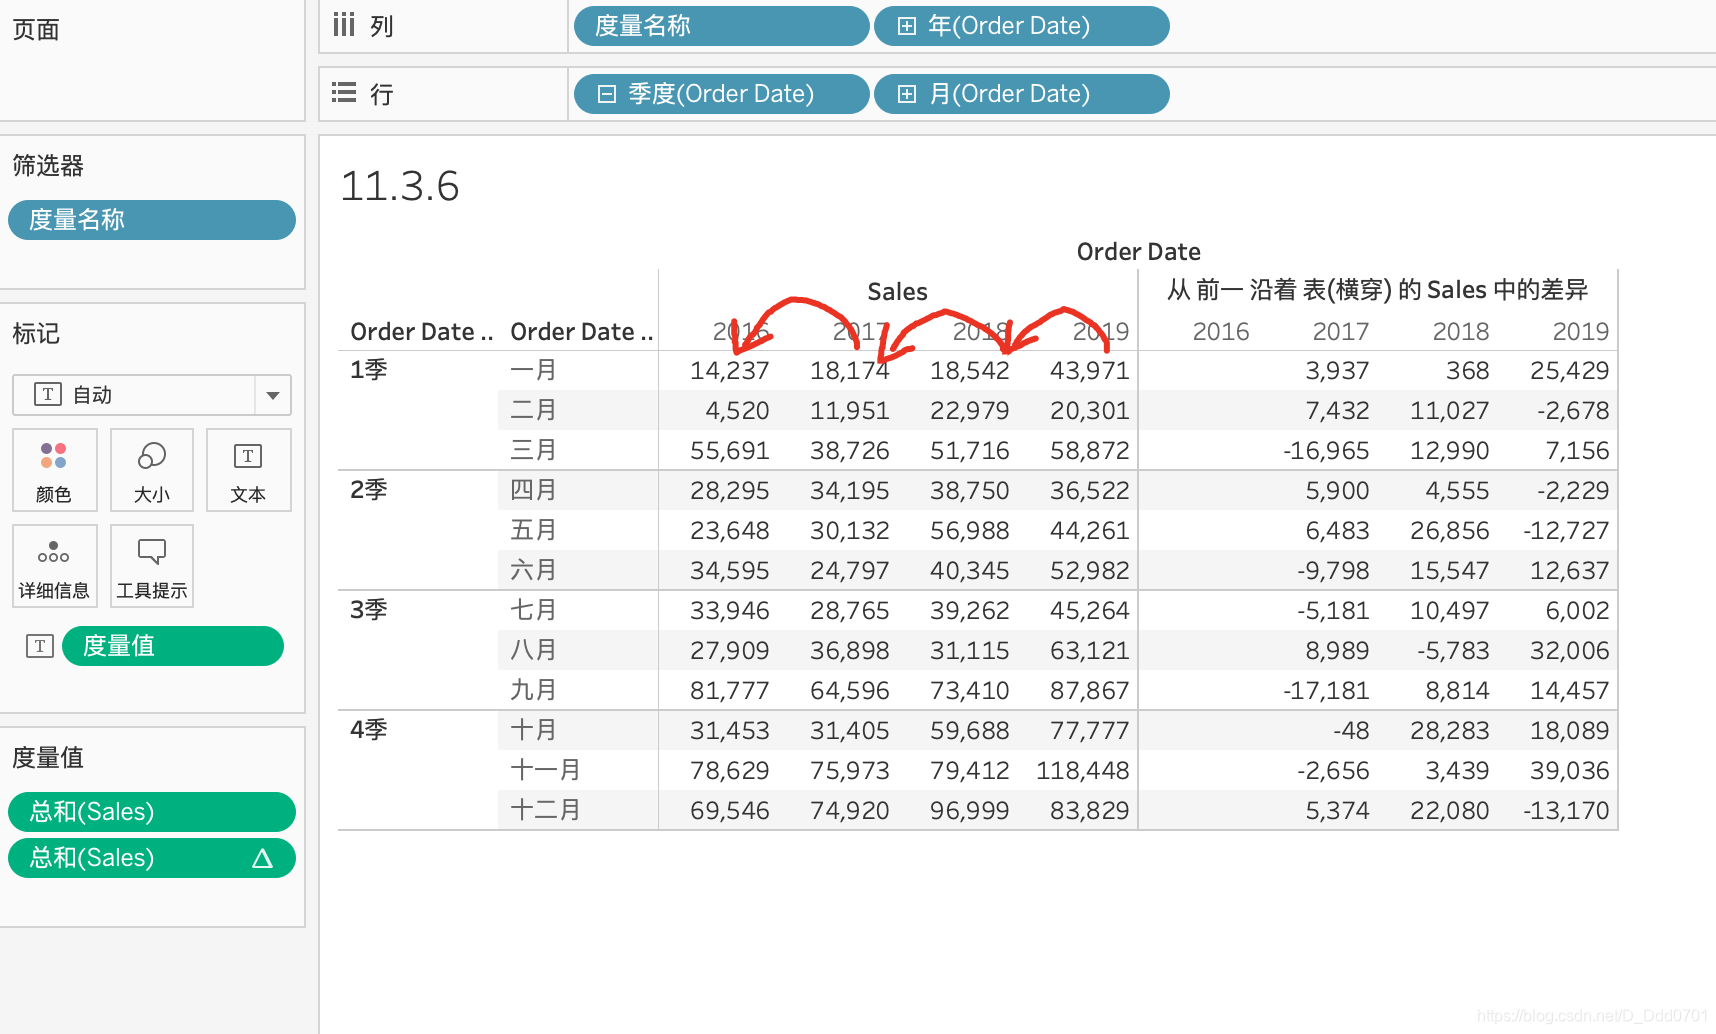Click the 度量值 Measure Values label

(48, 758)
